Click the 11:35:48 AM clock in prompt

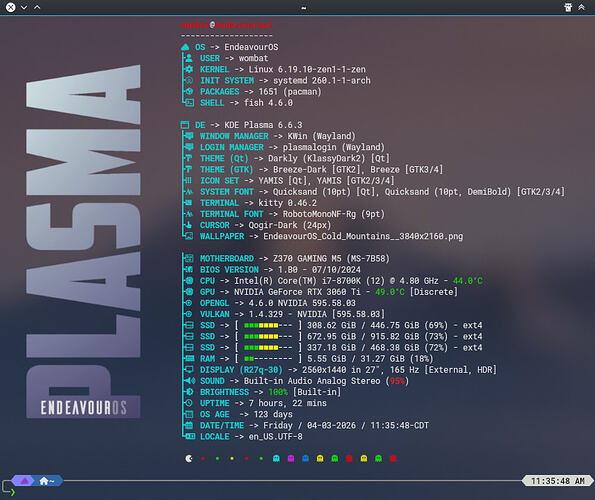558,481
